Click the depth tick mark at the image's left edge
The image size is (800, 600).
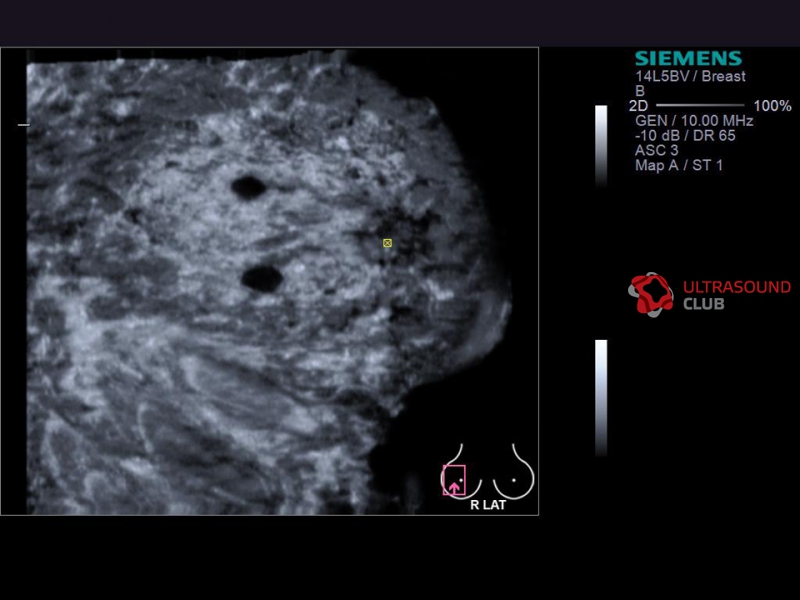point(23,124)
